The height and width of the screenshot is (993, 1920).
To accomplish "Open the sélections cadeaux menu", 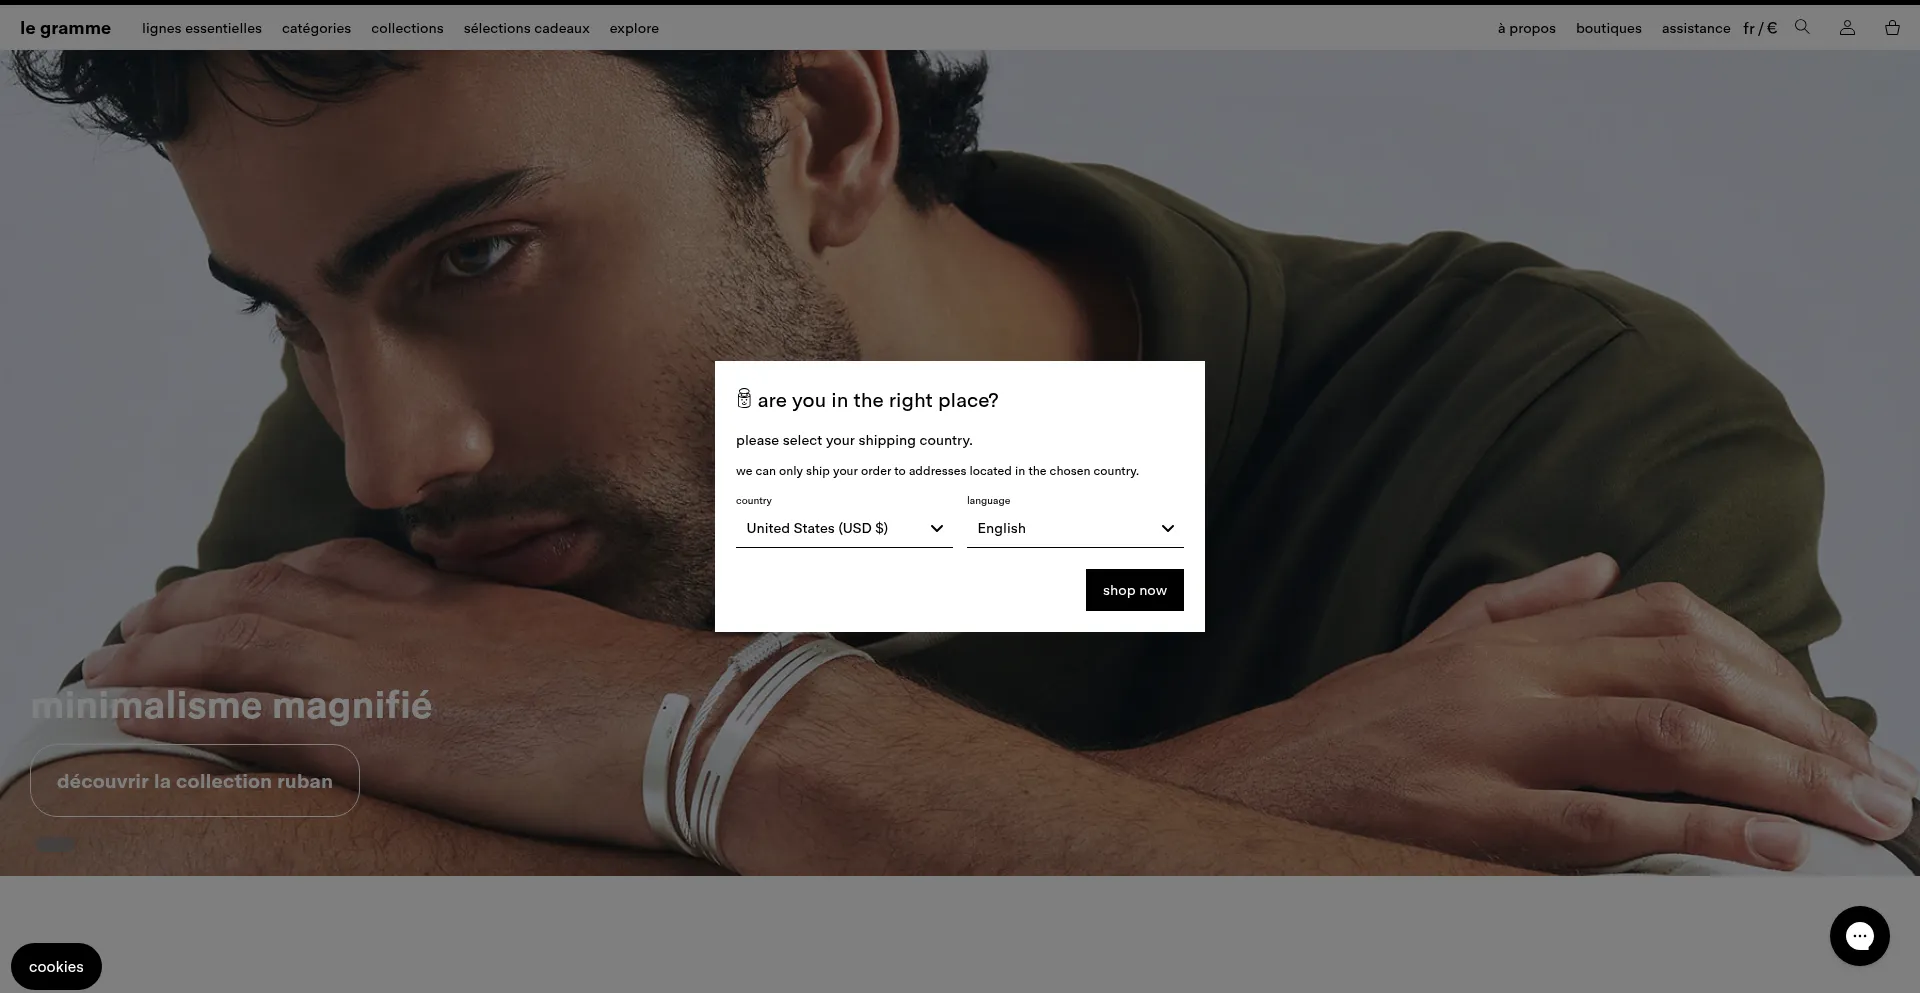I will pos(526,28).
